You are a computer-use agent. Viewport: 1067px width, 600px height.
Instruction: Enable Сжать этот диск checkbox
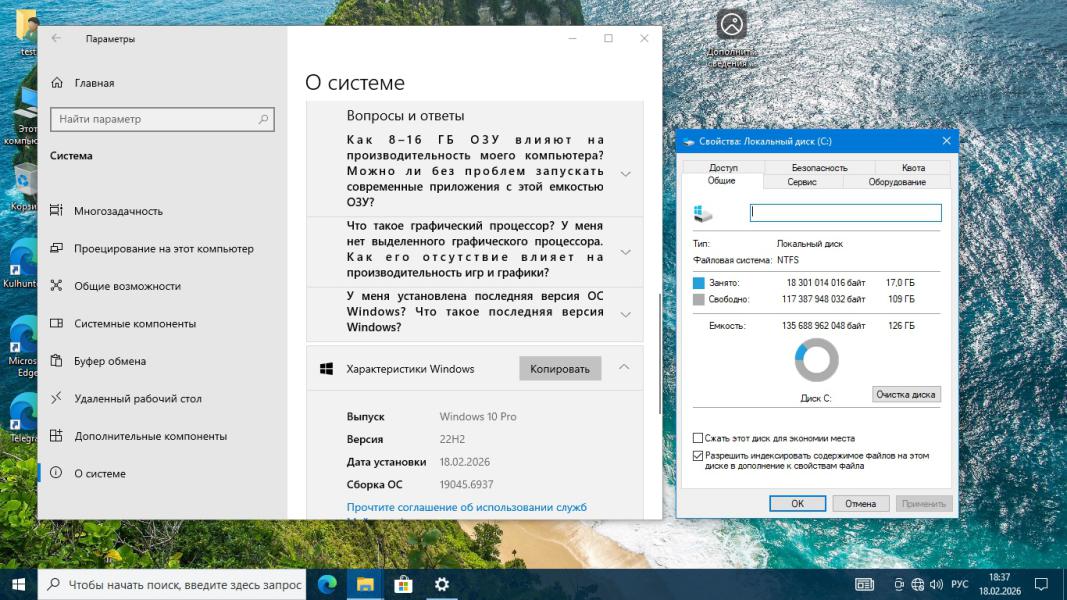click(698, 438)
